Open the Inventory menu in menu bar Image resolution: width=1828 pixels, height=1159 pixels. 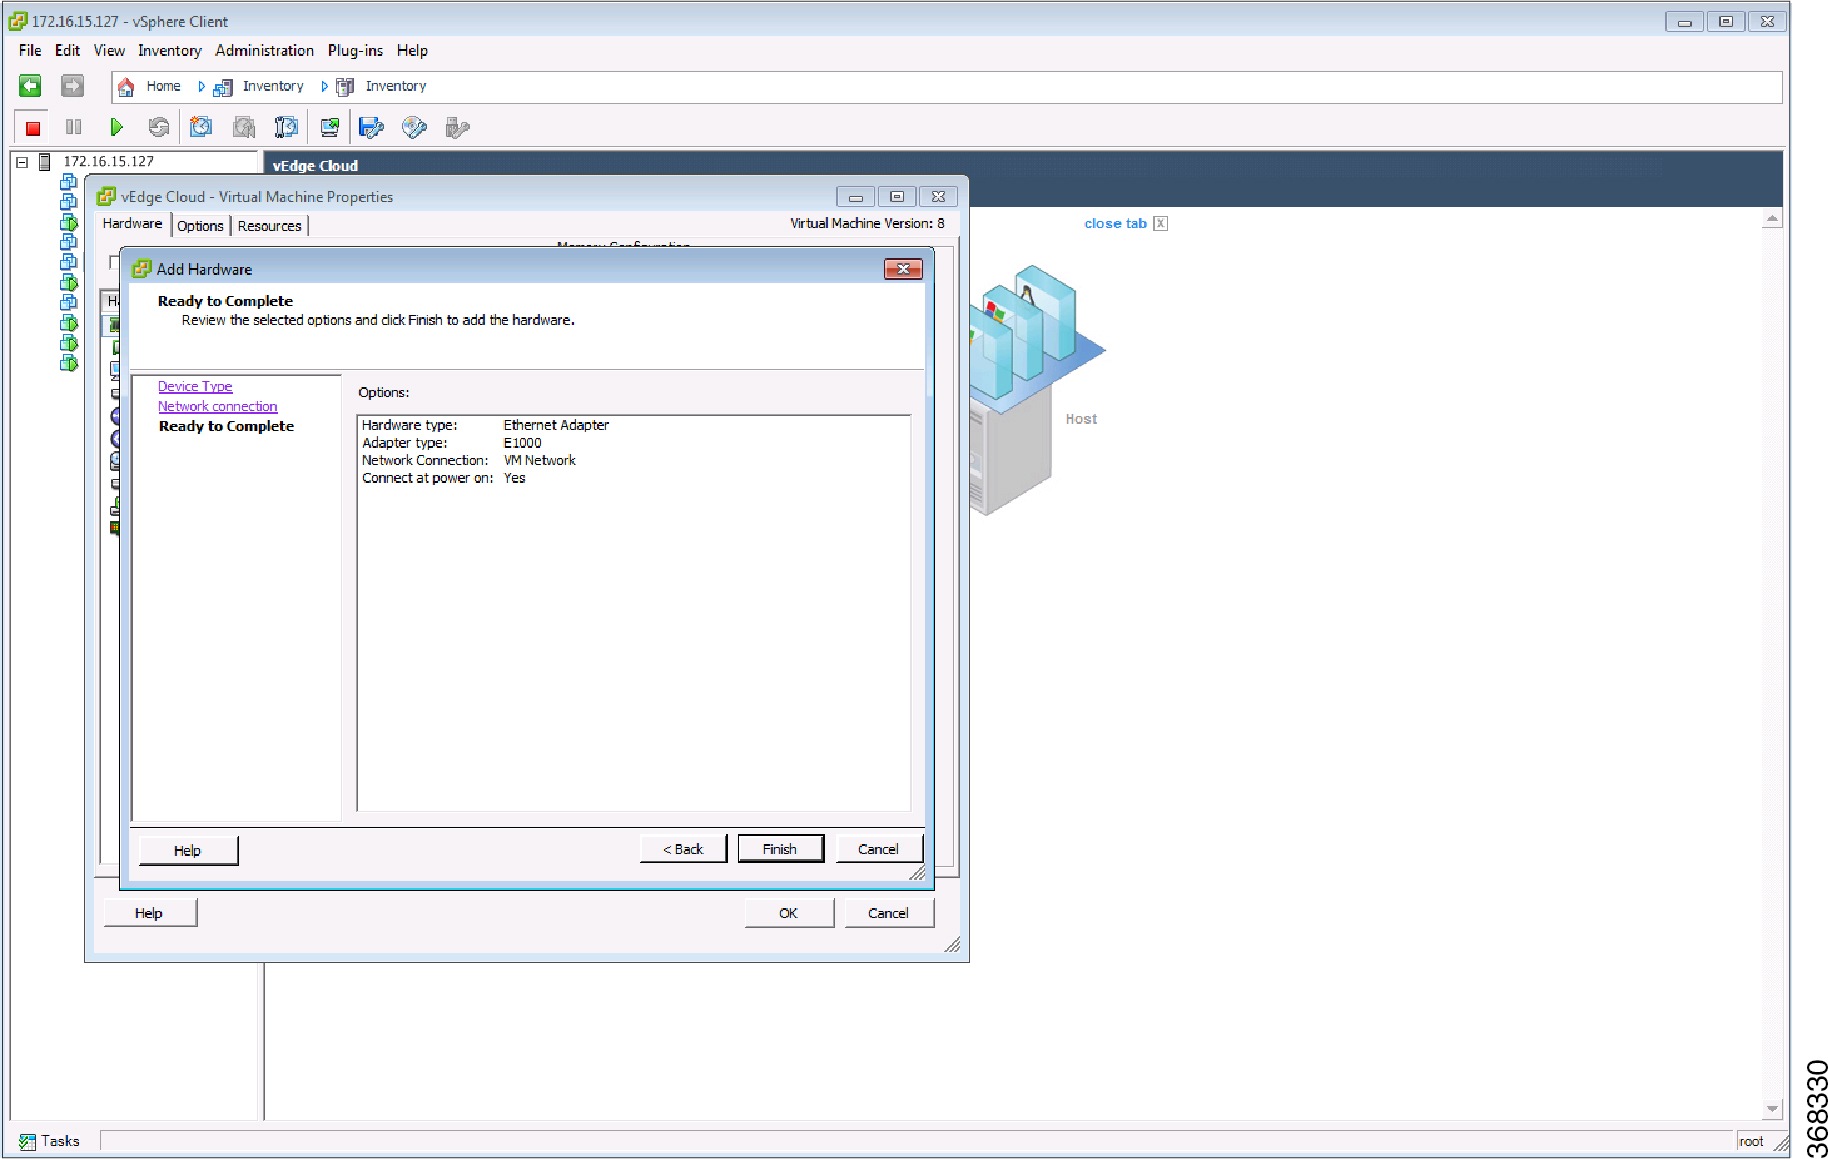[x=169, y=50]
